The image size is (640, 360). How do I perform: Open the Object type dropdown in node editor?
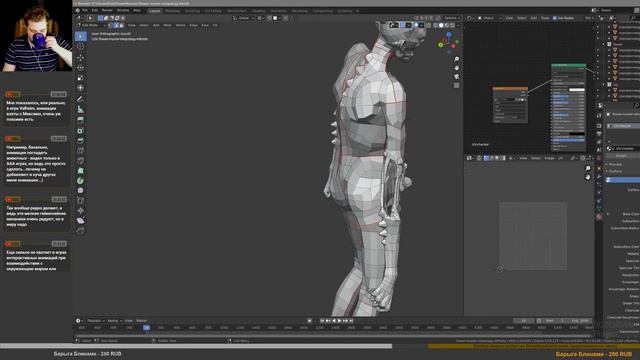489,18
